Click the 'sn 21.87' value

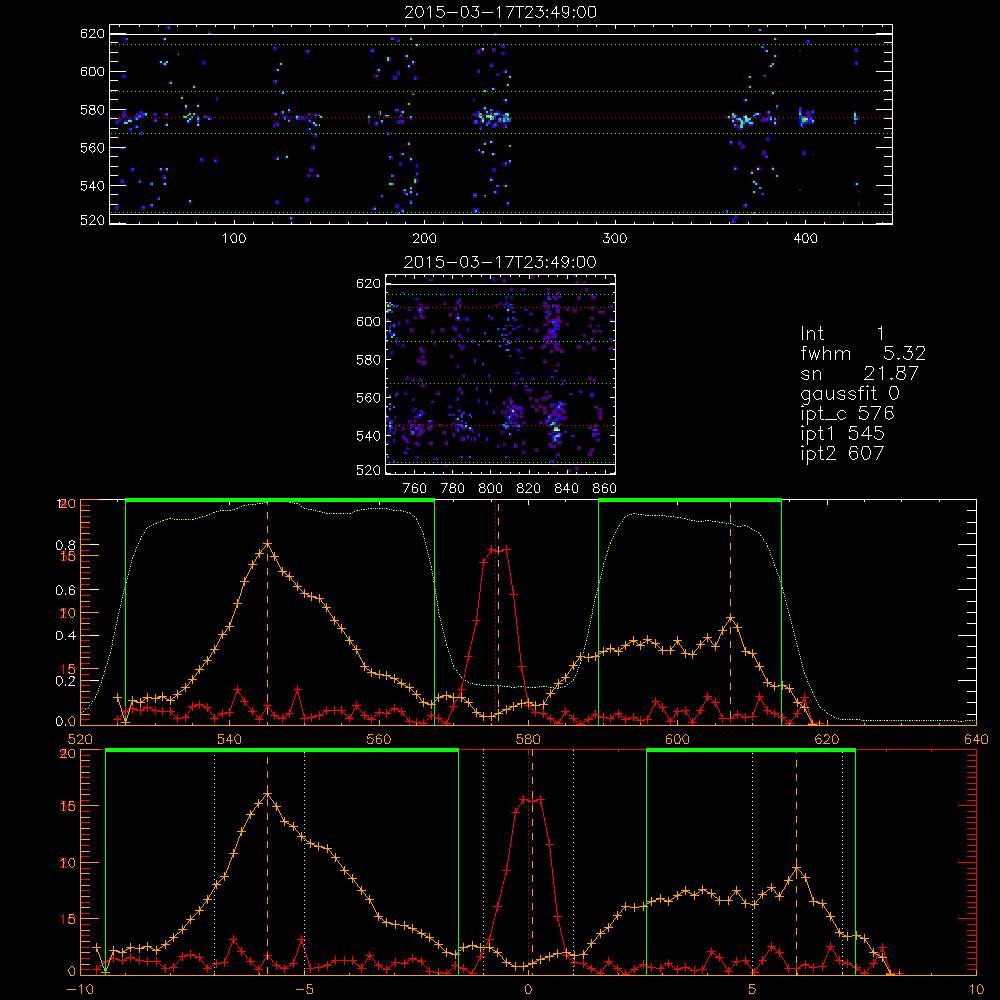(860, 373)
